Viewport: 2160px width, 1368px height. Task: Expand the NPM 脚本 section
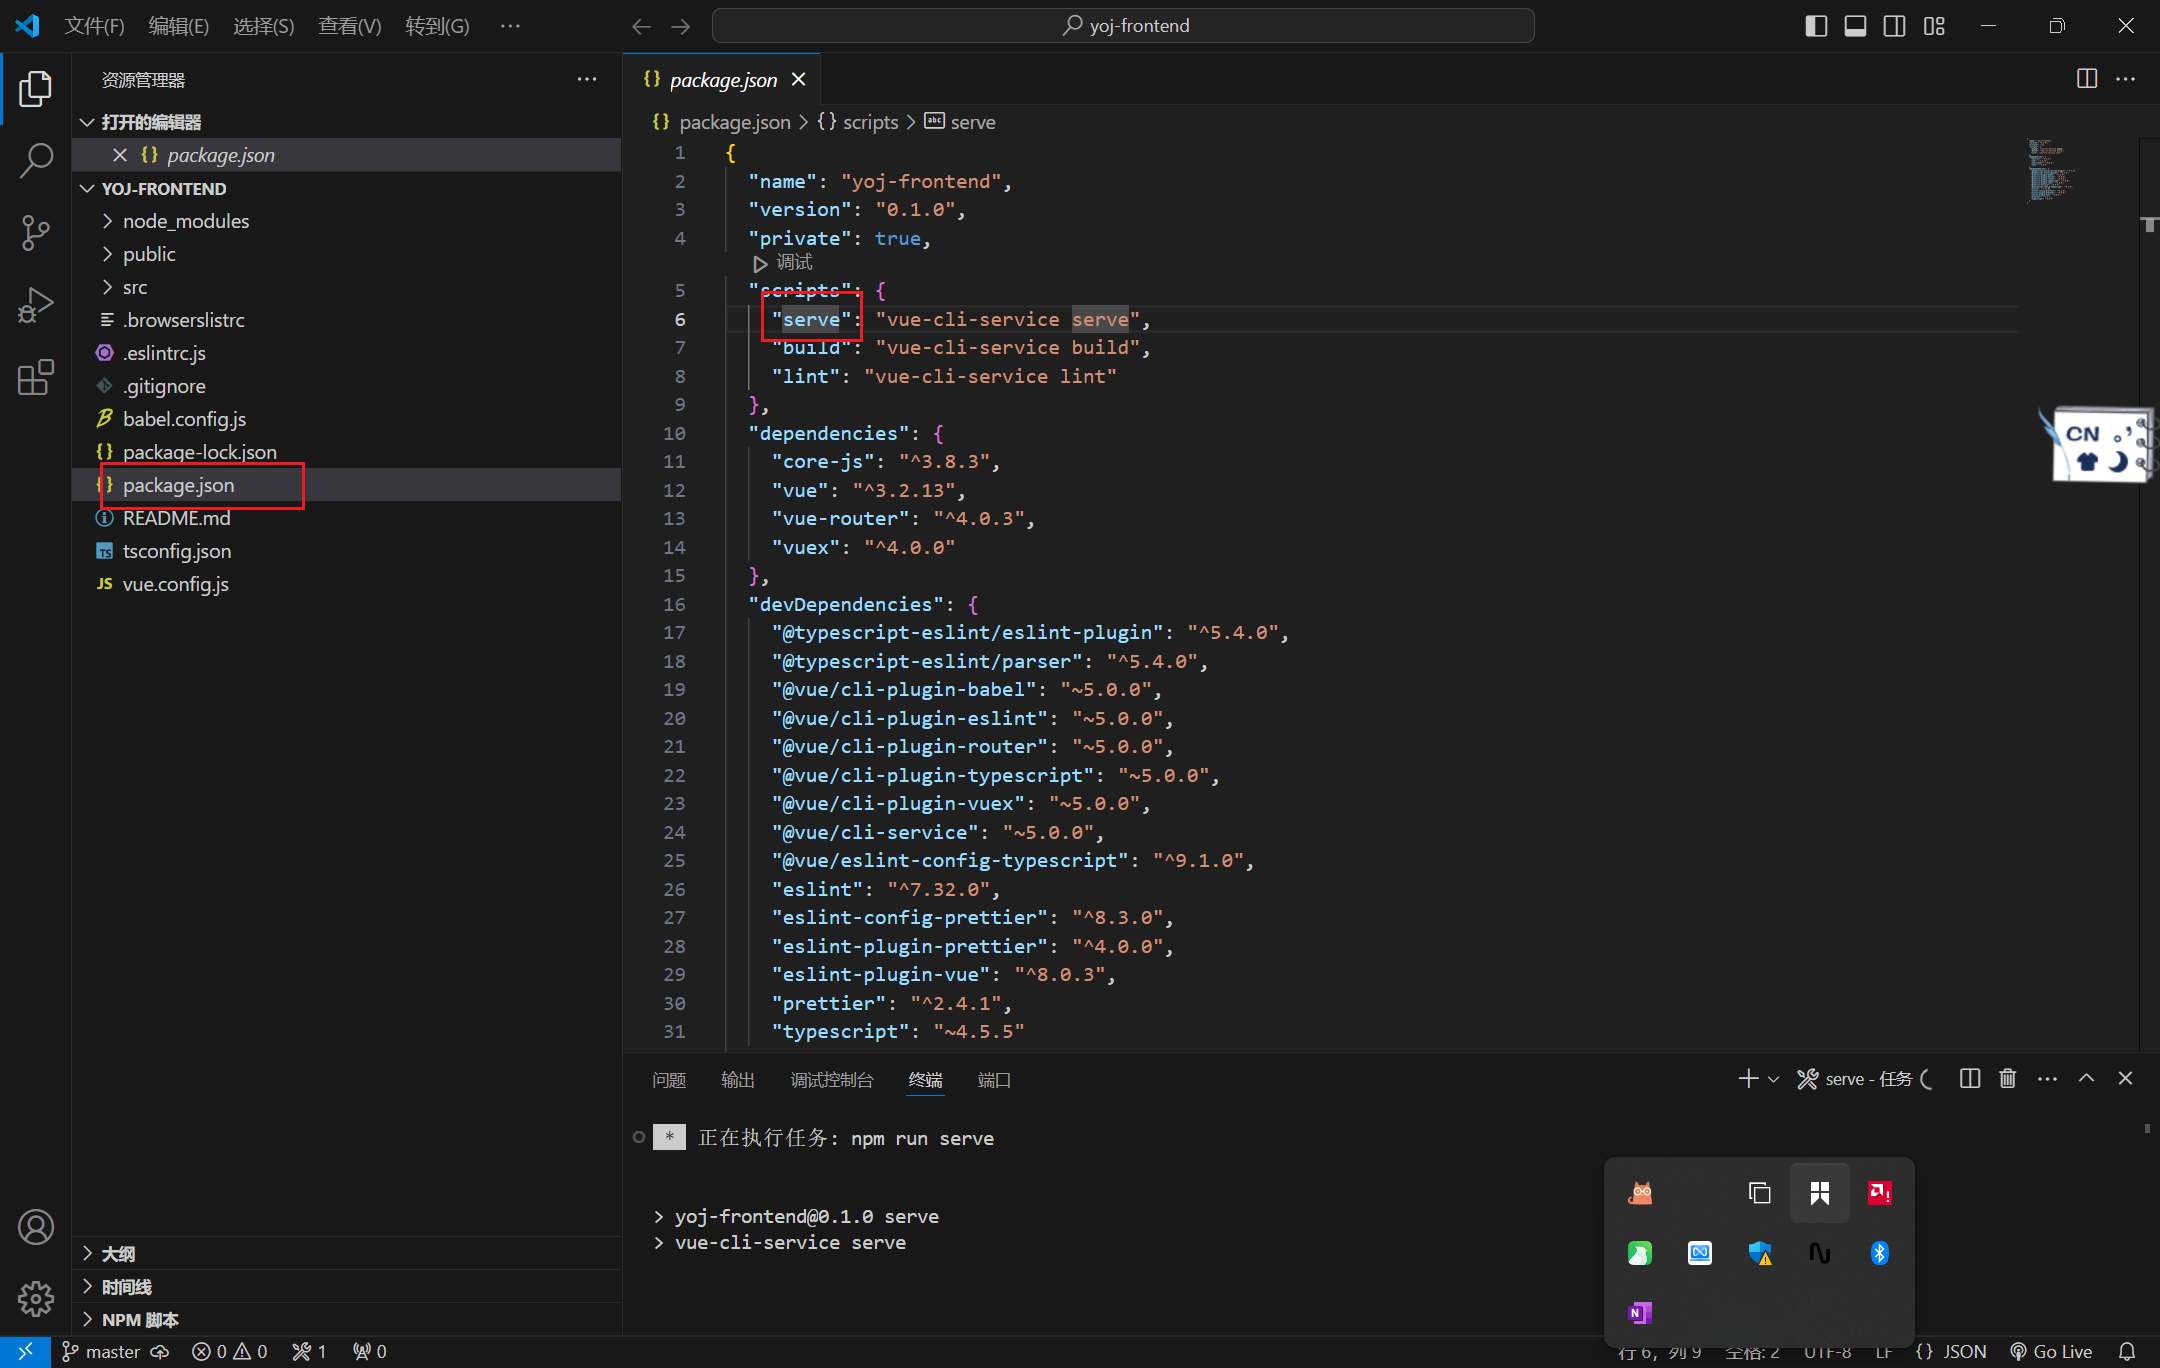click(87, 1320)
